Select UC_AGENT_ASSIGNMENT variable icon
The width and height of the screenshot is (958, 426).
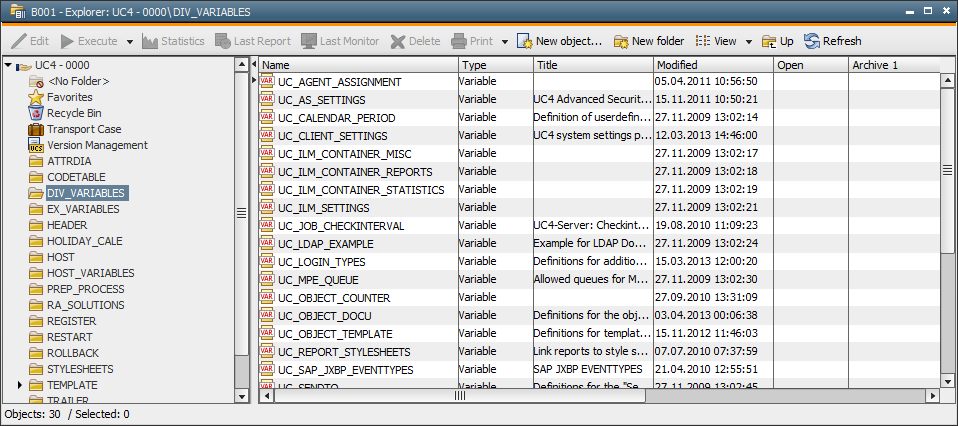pyautogui.click(x=267, y=81)
